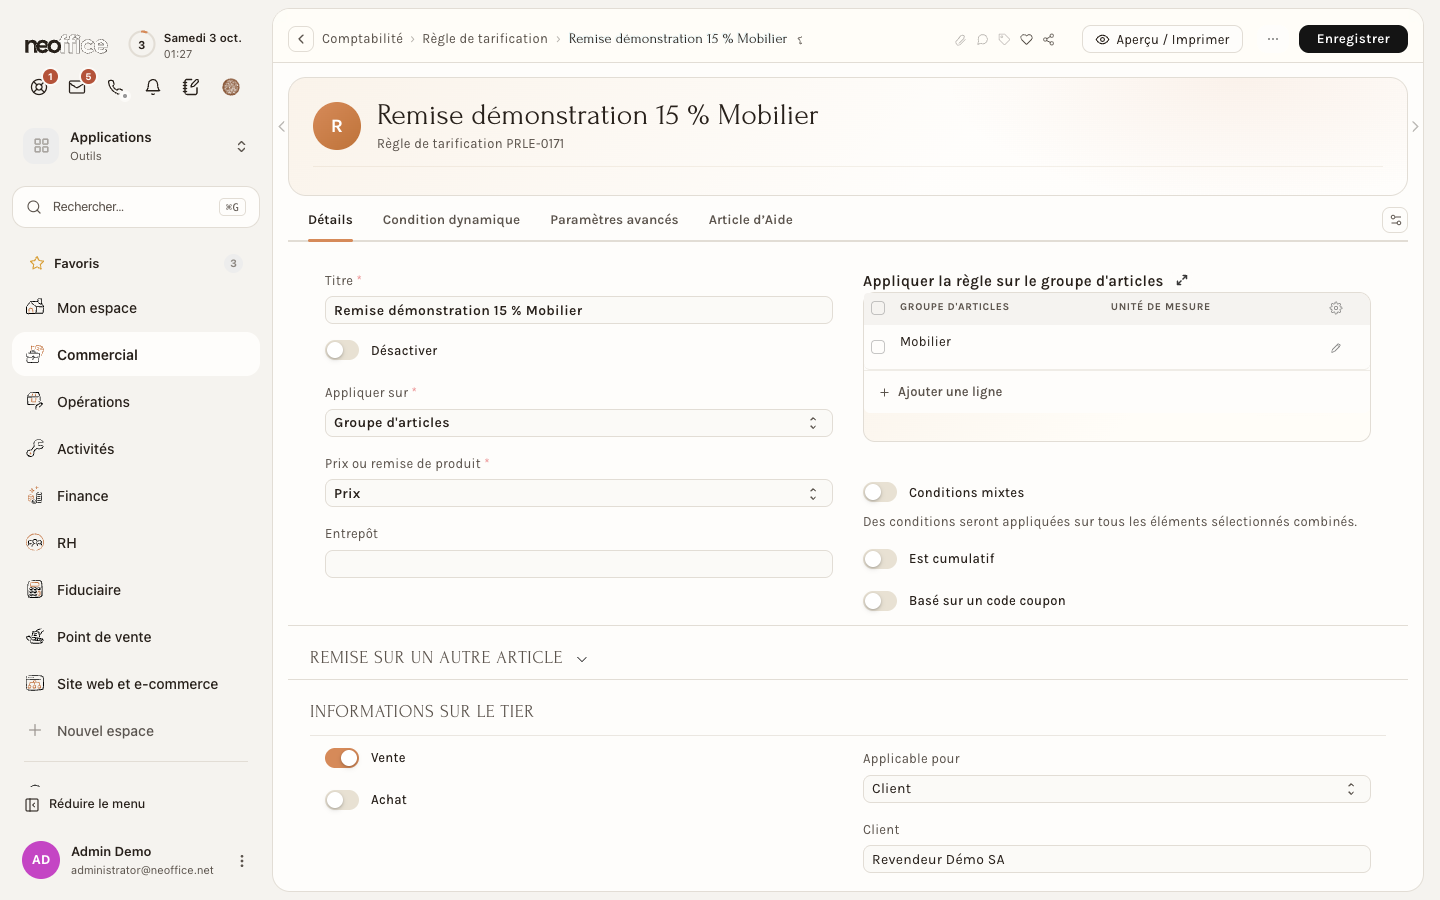Tick the select-all checkbox in table header
This screenshot has width=1440, height=900.
coord(878,308)
